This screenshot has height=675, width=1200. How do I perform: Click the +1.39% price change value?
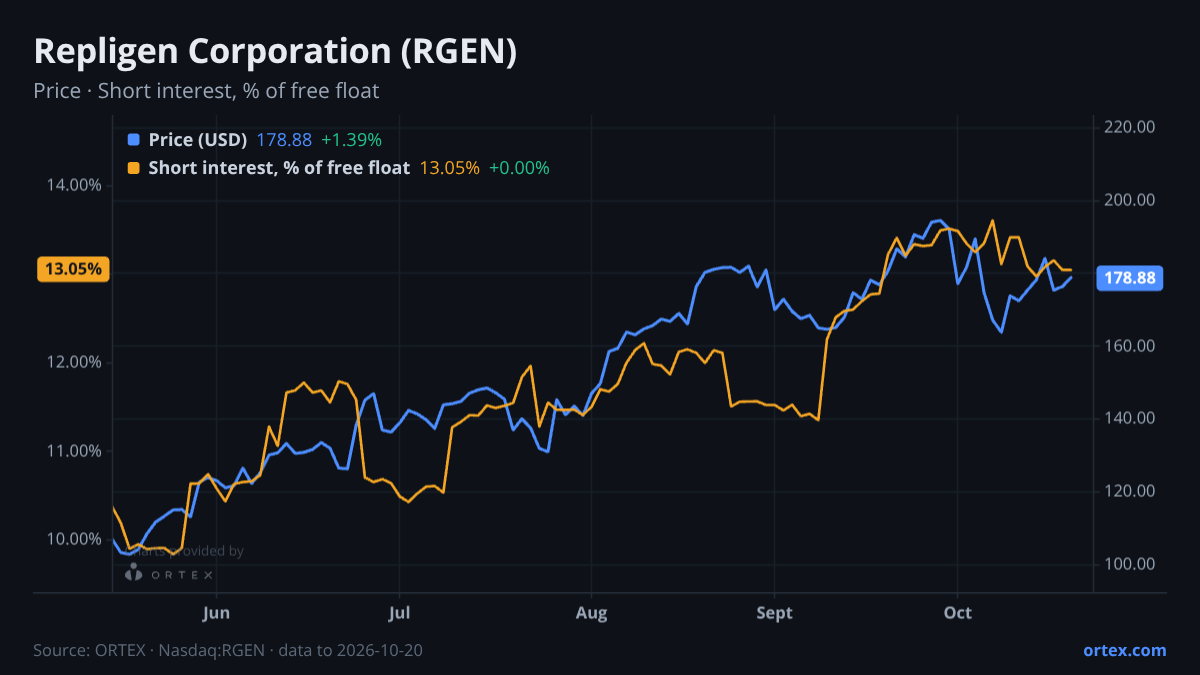coord(351,140)
